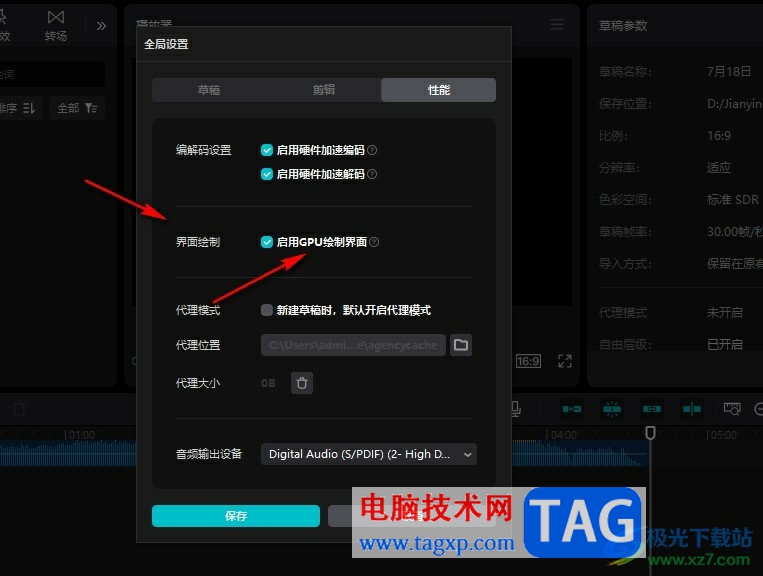763x576 pixels.
Task: Toggle linkage icon in timeline toolbar
Action: pyautogui.click(x=652, y=409)
